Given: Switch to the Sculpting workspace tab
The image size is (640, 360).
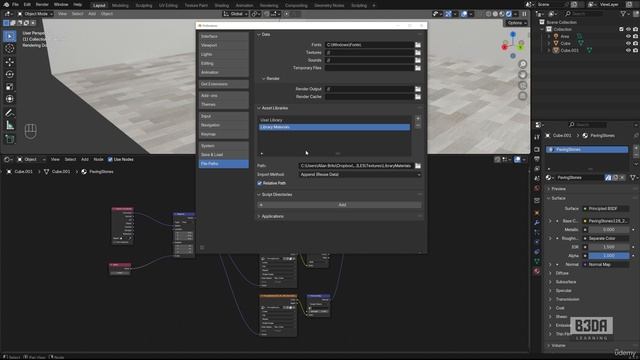Looking at the screenshot, I should 144,5.
